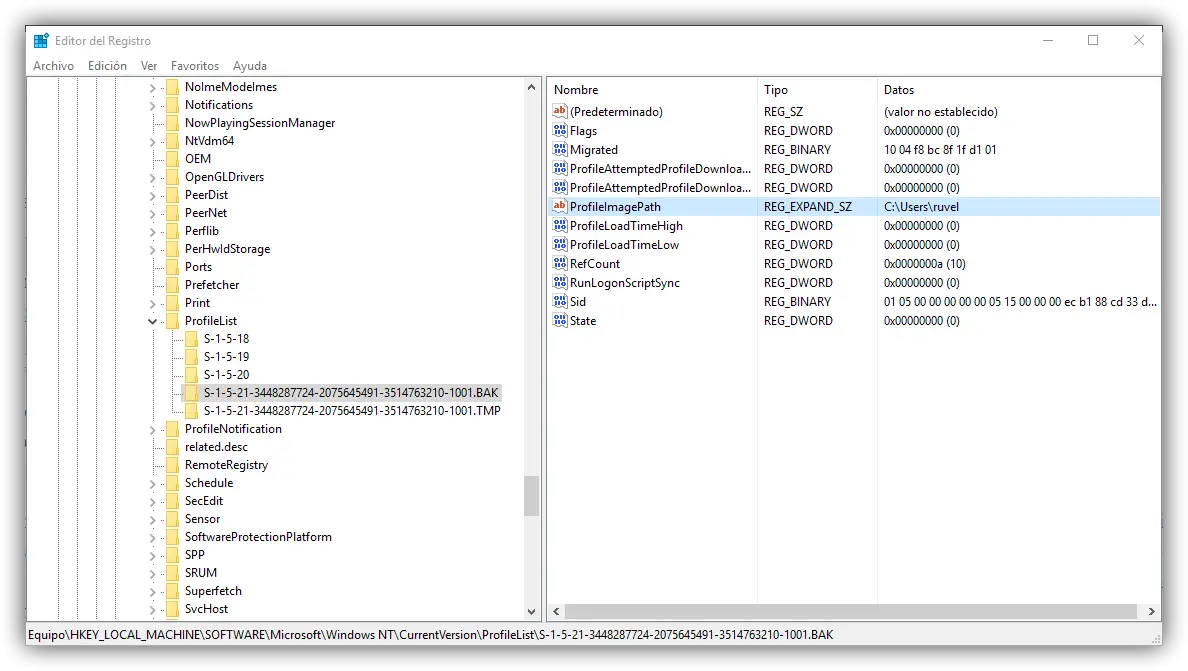Screen dimensions: 1188x671
Task: Expand the PeerDist key
Action: (x=152, y=195)
